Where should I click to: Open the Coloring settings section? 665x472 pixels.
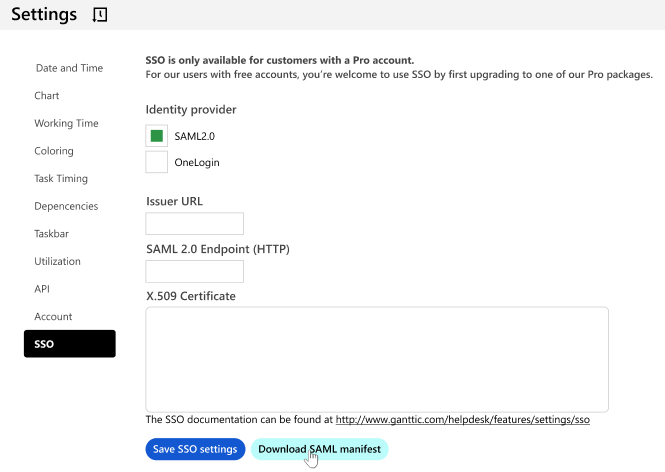54,151
